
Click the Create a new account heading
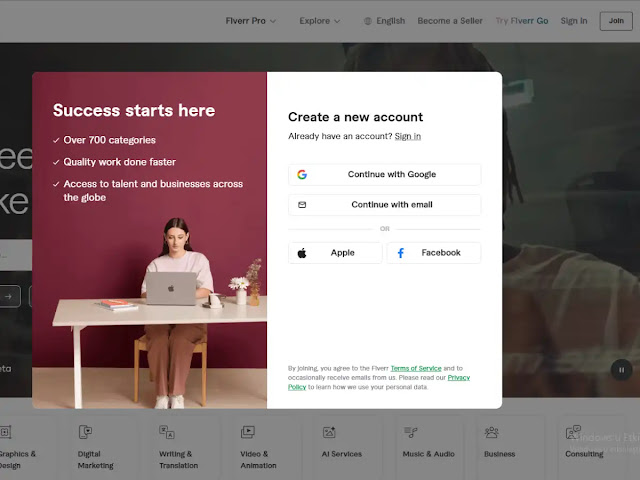pos(356,117)
